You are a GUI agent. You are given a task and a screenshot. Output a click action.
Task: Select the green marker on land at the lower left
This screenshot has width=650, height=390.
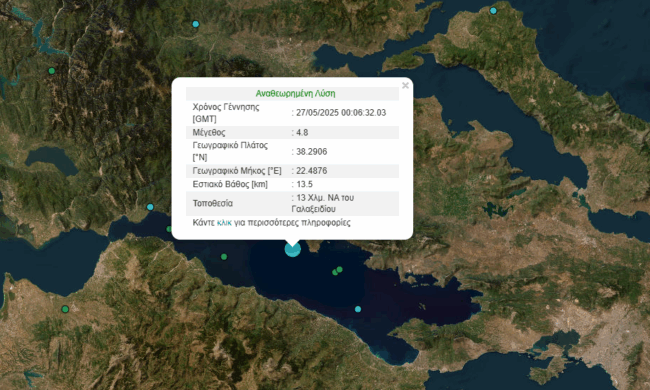(x=65, y=309)
